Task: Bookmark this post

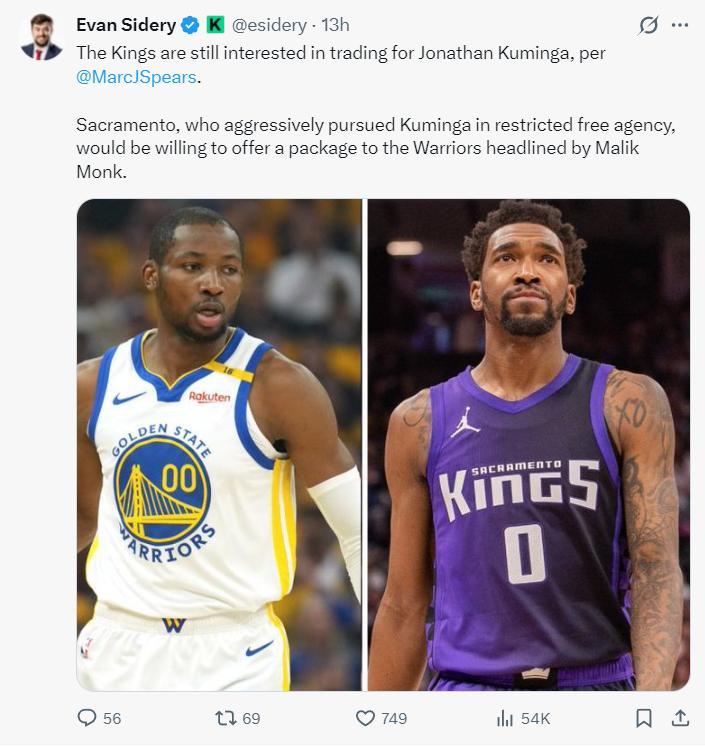Action: click(644, 718)
